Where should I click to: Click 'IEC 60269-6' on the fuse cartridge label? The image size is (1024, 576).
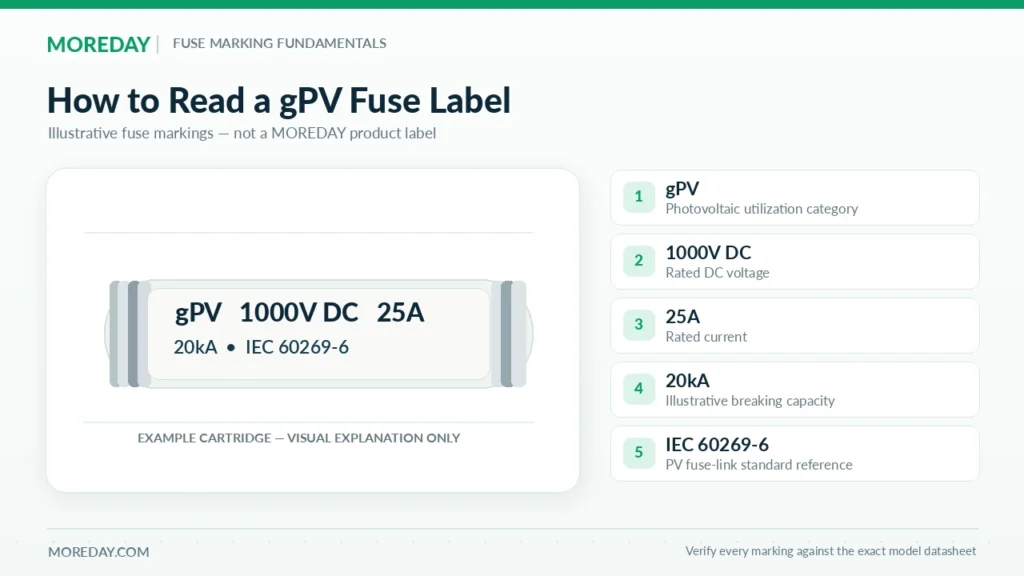(297, 347)
